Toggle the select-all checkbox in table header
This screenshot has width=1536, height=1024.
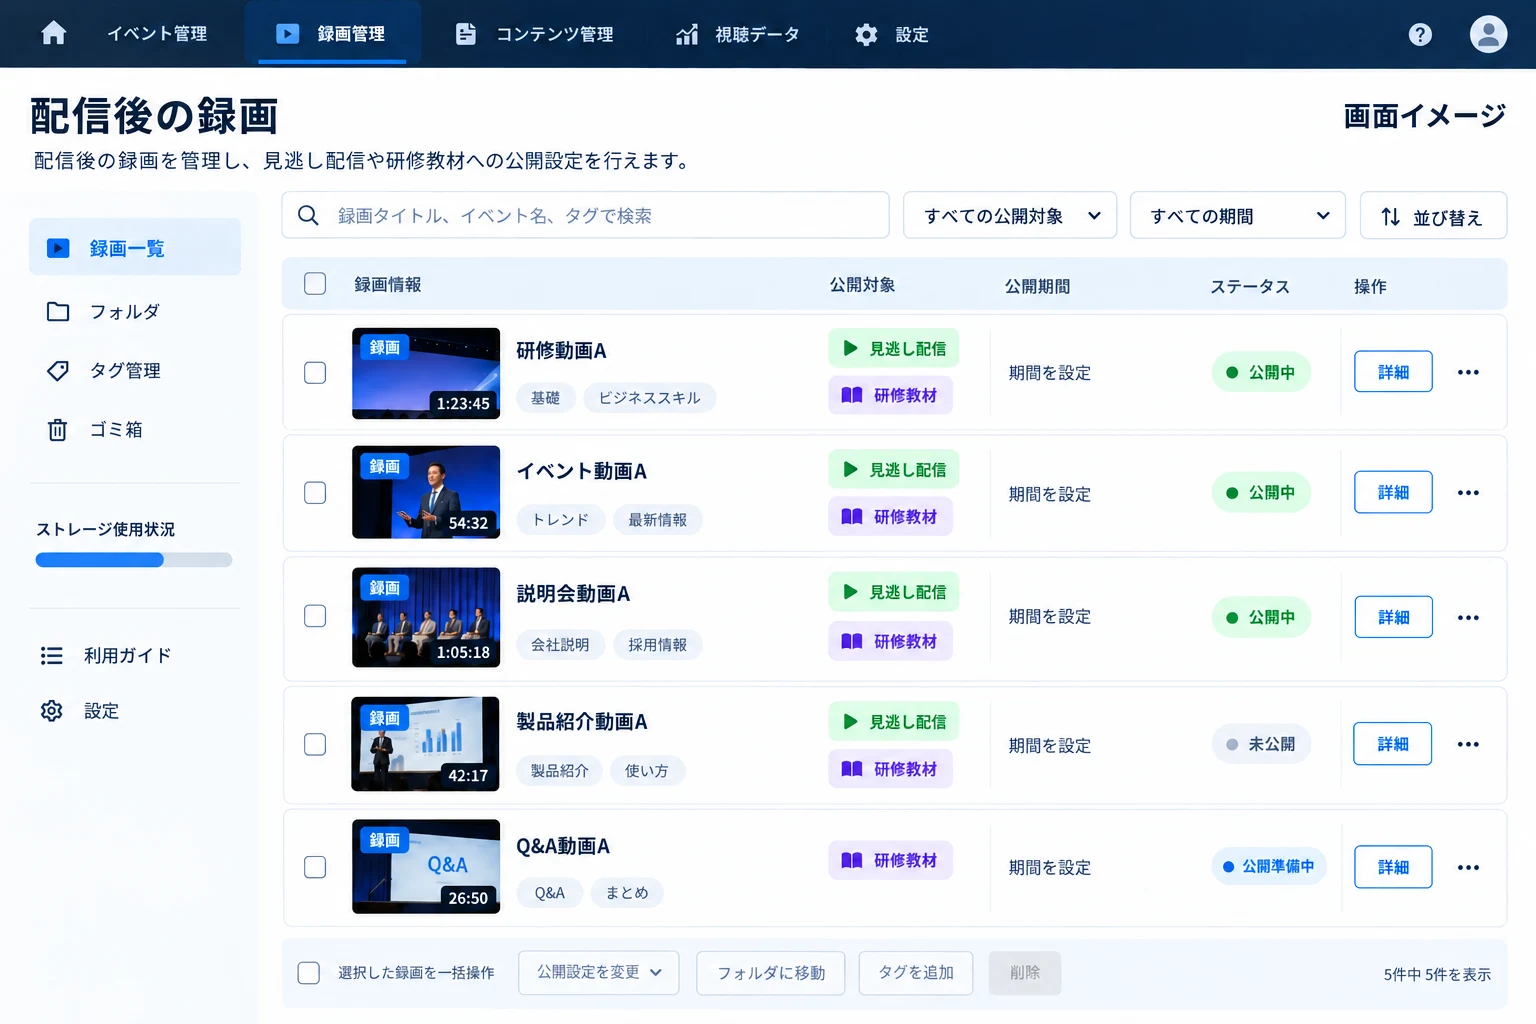(315, 284)
